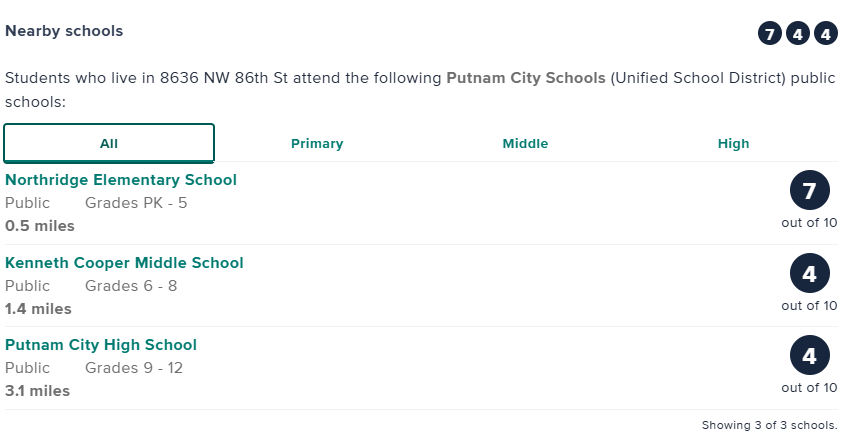Viewport: 845px width, 438px height.
Task: Click Kenneth Cooper Middle School's 4 rating circle
Action: (809, 273)
